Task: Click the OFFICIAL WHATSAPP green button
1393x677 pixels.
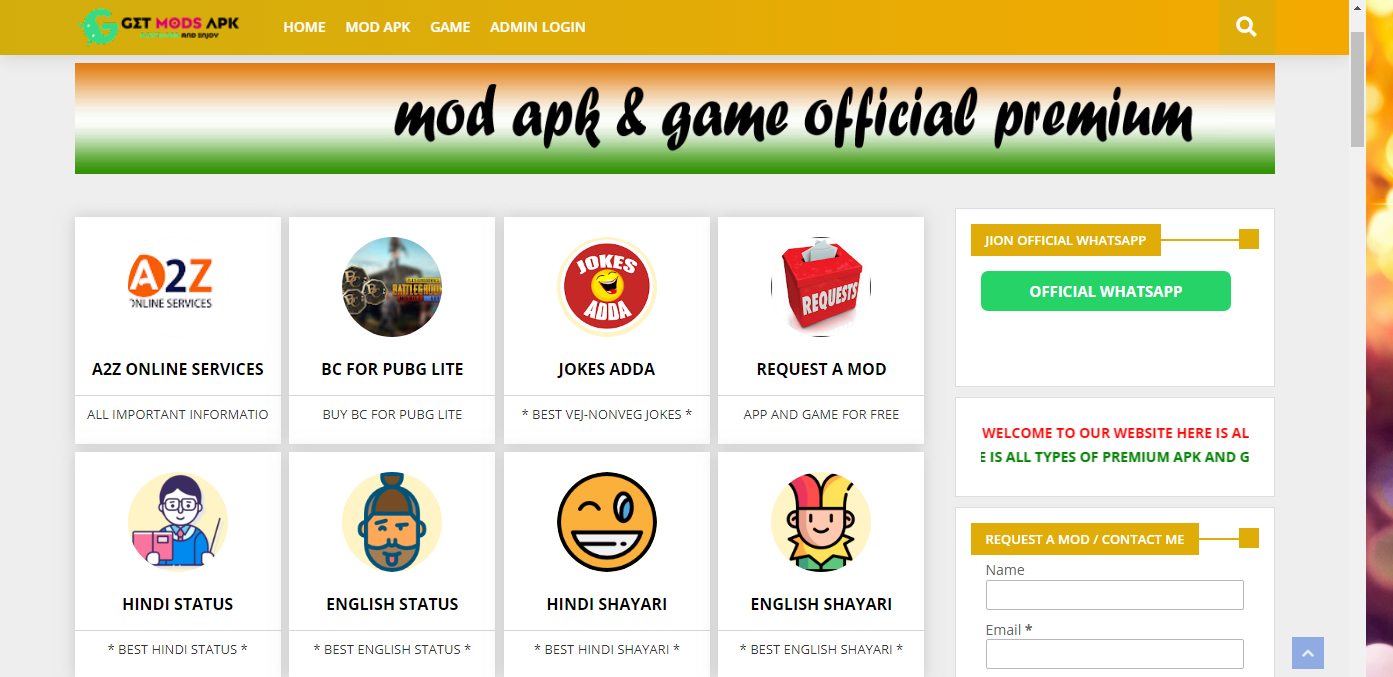Action: point(1106,291)
